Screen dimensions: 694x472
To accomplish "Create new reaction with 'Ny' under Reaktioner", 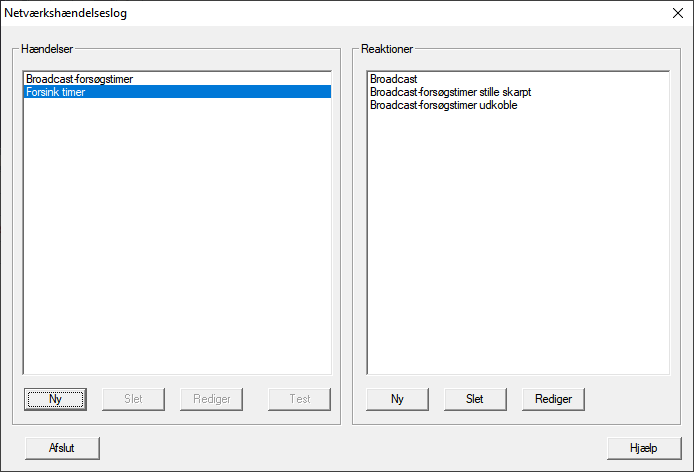I will coord(397,399).
